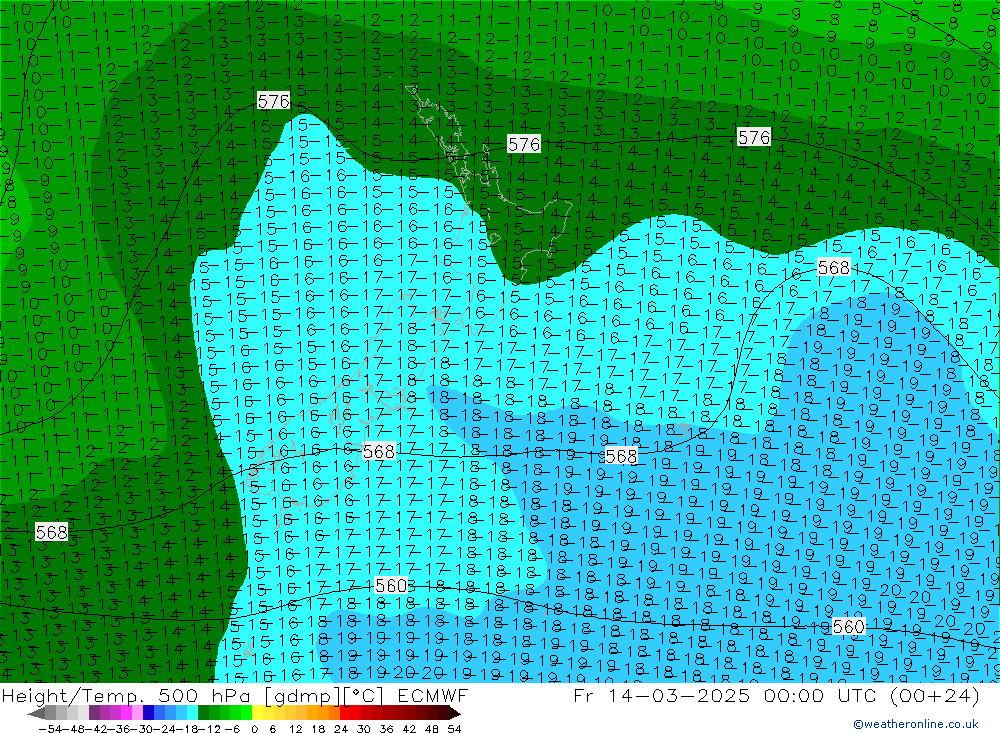This screenshot has height=733, width=1000.
Task: Click the 'ECMWF' model name
Action: (432, 695)
